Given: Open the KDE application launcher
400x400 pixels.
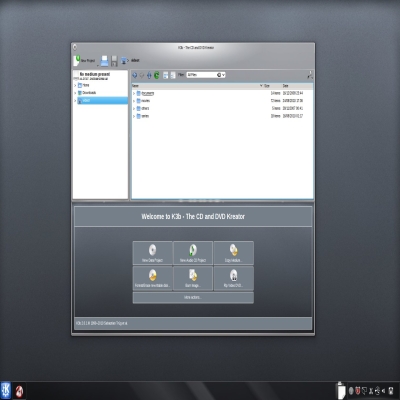Looking at the screenshot, I should click(6, 390).
